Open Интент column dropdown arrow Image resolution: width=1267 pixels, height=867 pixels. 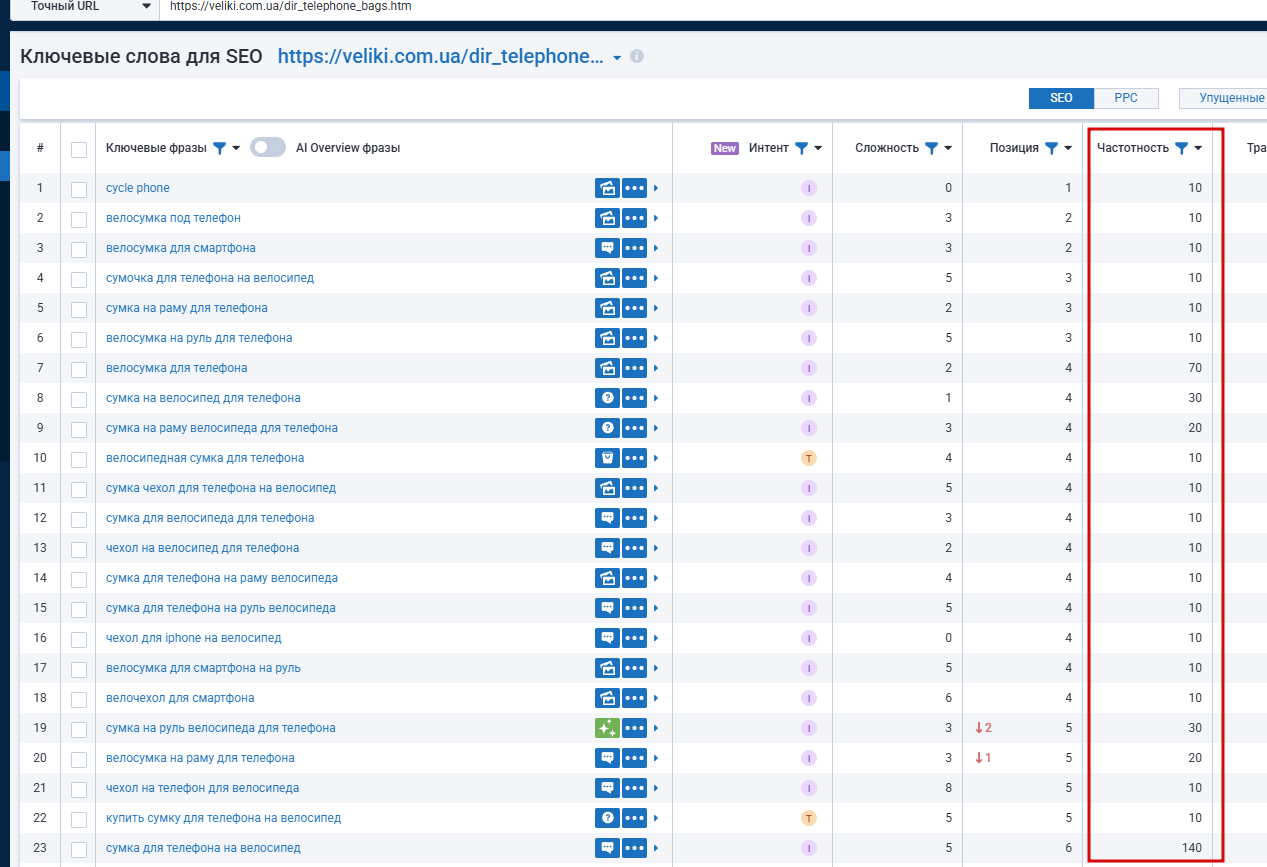tap(818, 148)
